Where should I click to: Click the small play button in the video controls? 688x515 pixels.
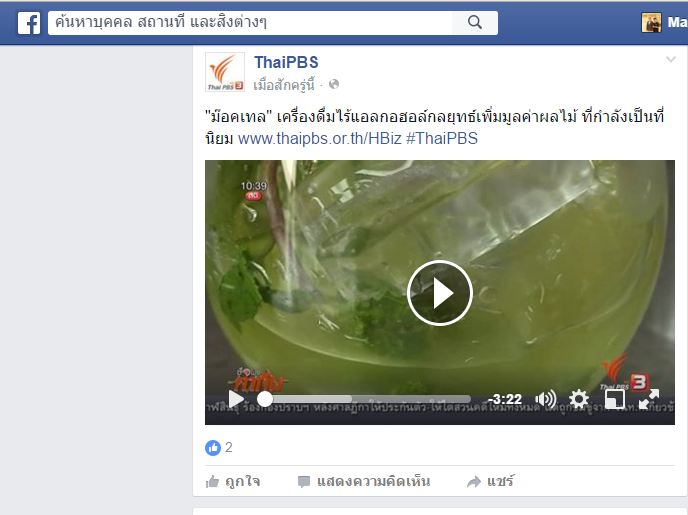pyautogui.click(x=236, y=399)
